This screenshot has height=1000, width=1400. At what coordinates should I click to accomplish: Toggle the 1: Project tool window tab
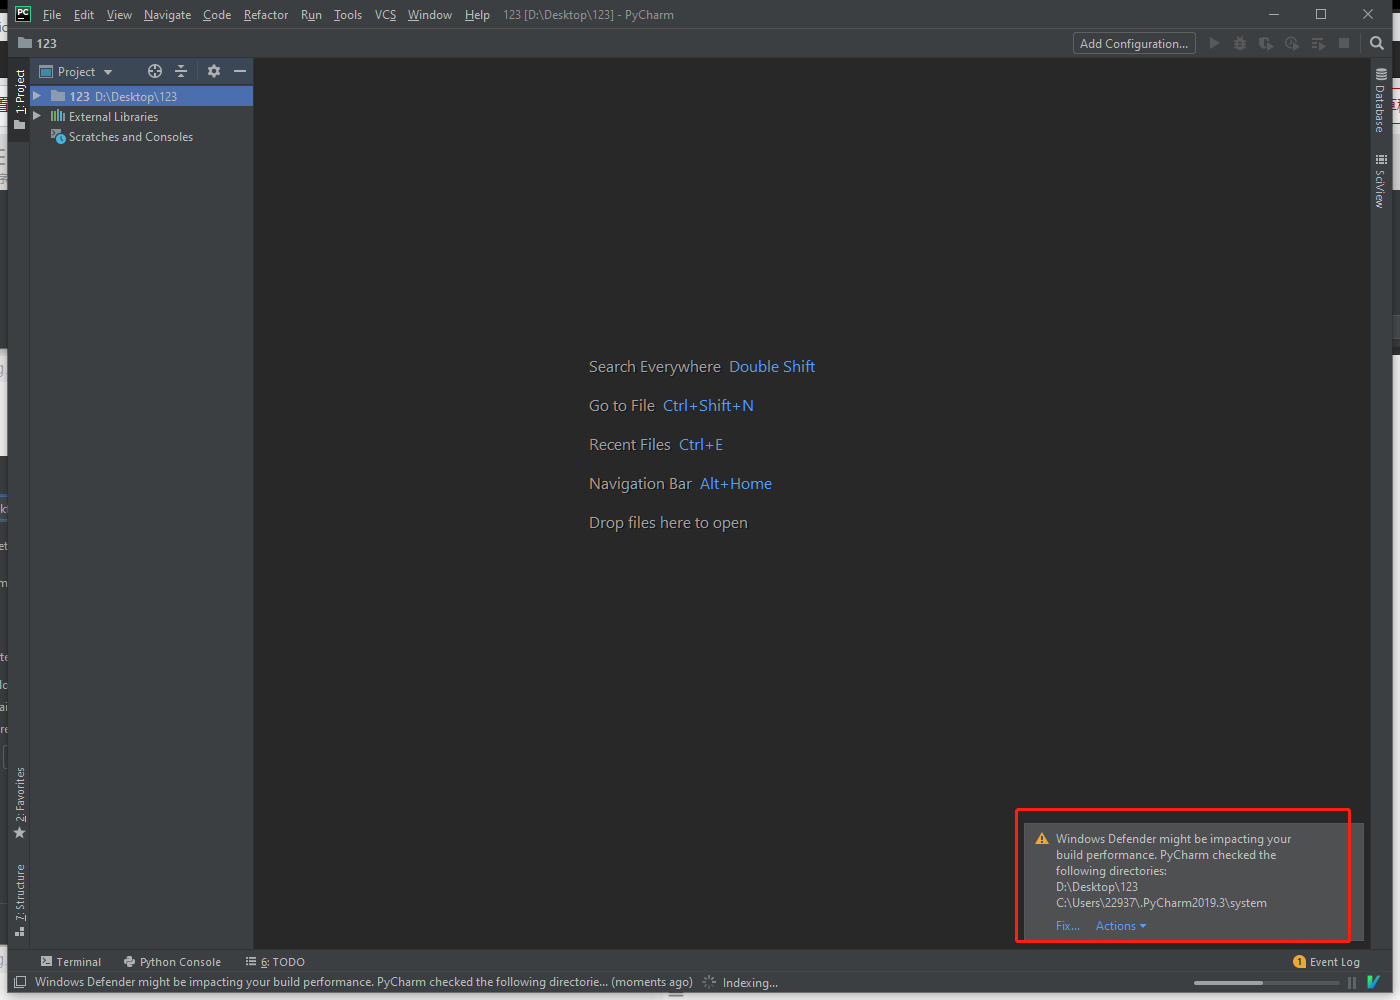click(x=20, y=99)
